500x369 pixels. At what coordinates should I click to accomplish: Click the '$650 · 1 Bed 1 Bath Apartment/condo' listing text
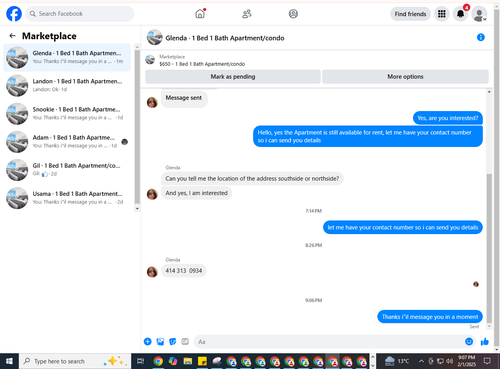point(202,64)
